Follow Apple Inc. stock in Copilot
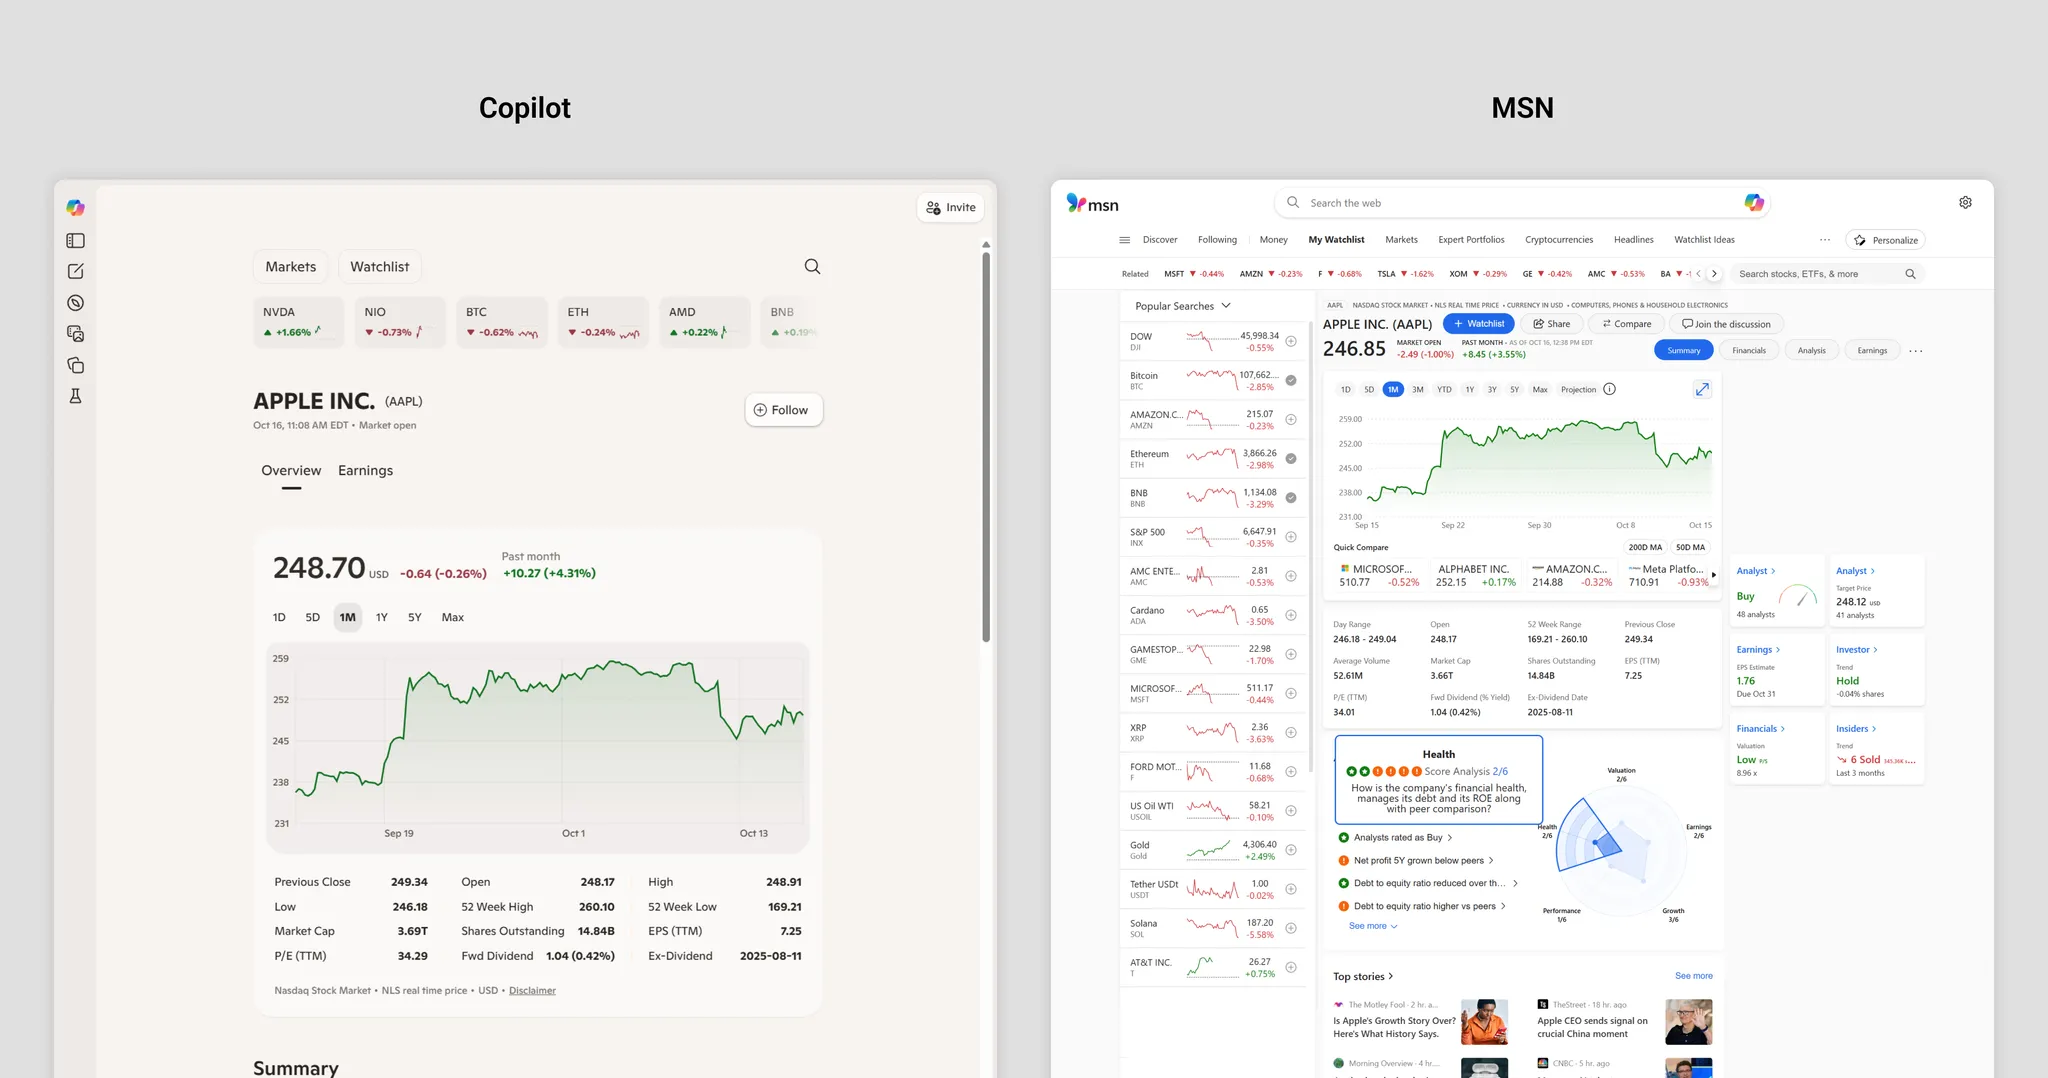 [x=783, y=410]
